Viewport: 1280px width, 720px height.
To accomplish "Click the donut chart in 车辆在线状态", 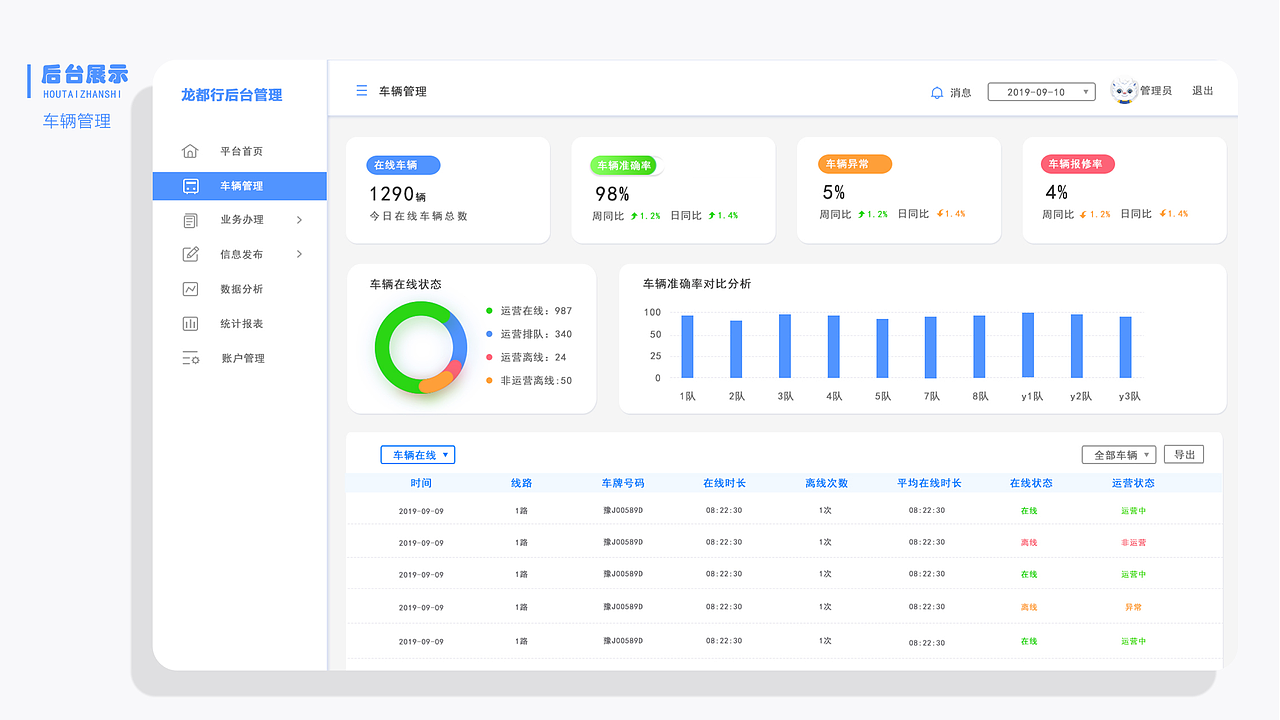I will click(421, 347).
